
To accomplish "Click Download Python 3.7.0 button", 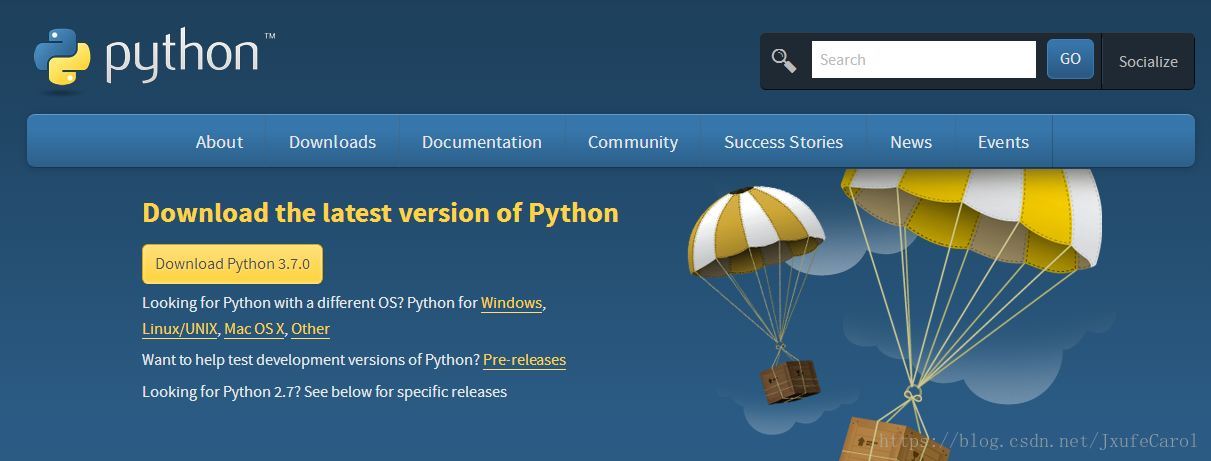I will (x=232, y=264).
